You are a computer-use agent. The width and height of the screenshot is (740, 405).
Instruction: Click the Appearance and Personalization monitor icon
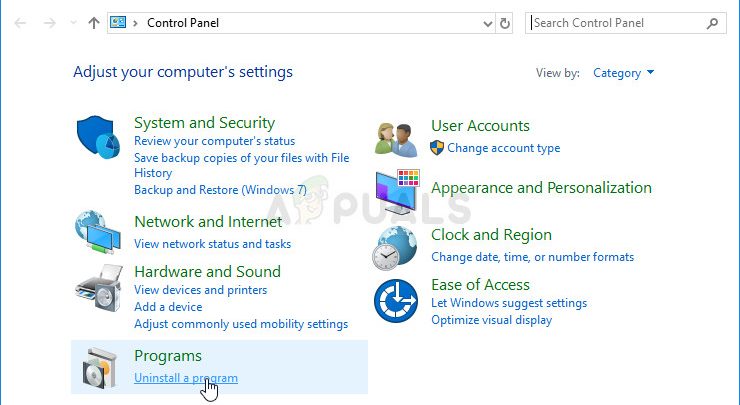[398, 190]
